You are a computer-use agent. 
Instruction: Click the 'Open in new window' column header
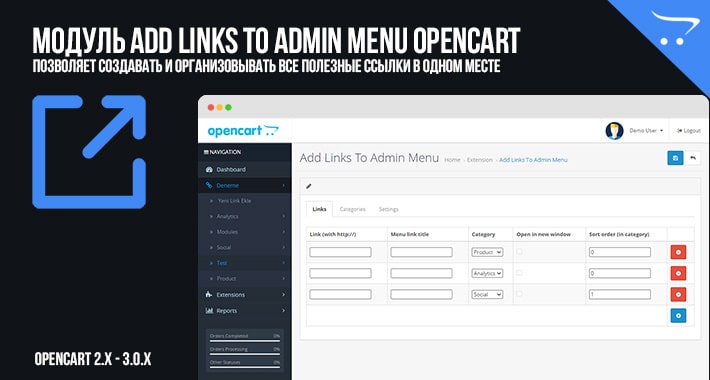click(x=543, y=235)
